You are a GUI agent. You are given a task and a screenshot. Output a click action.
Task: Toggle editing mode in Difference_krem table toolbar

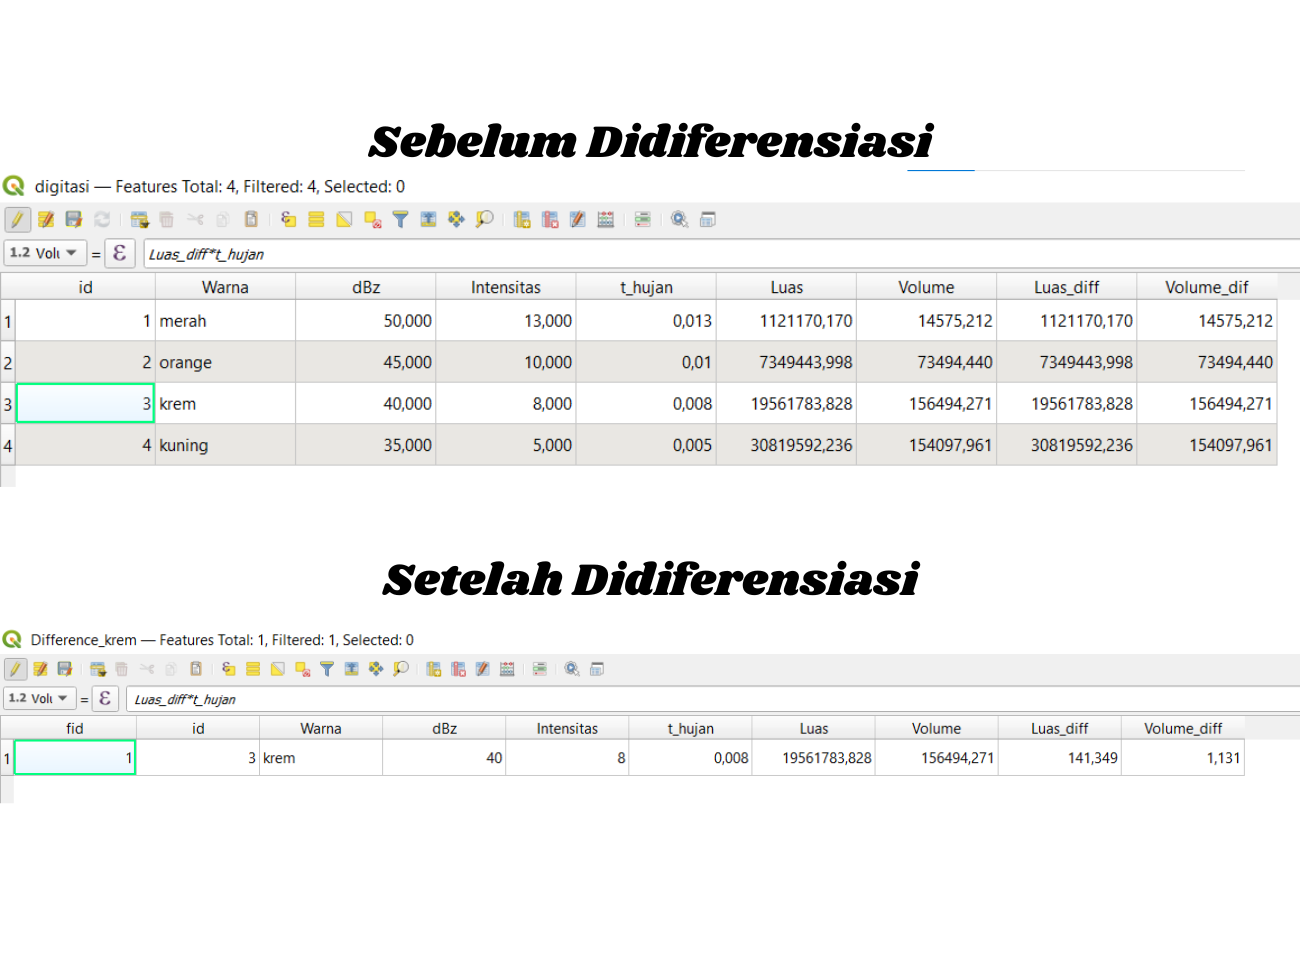pos(15,669)
